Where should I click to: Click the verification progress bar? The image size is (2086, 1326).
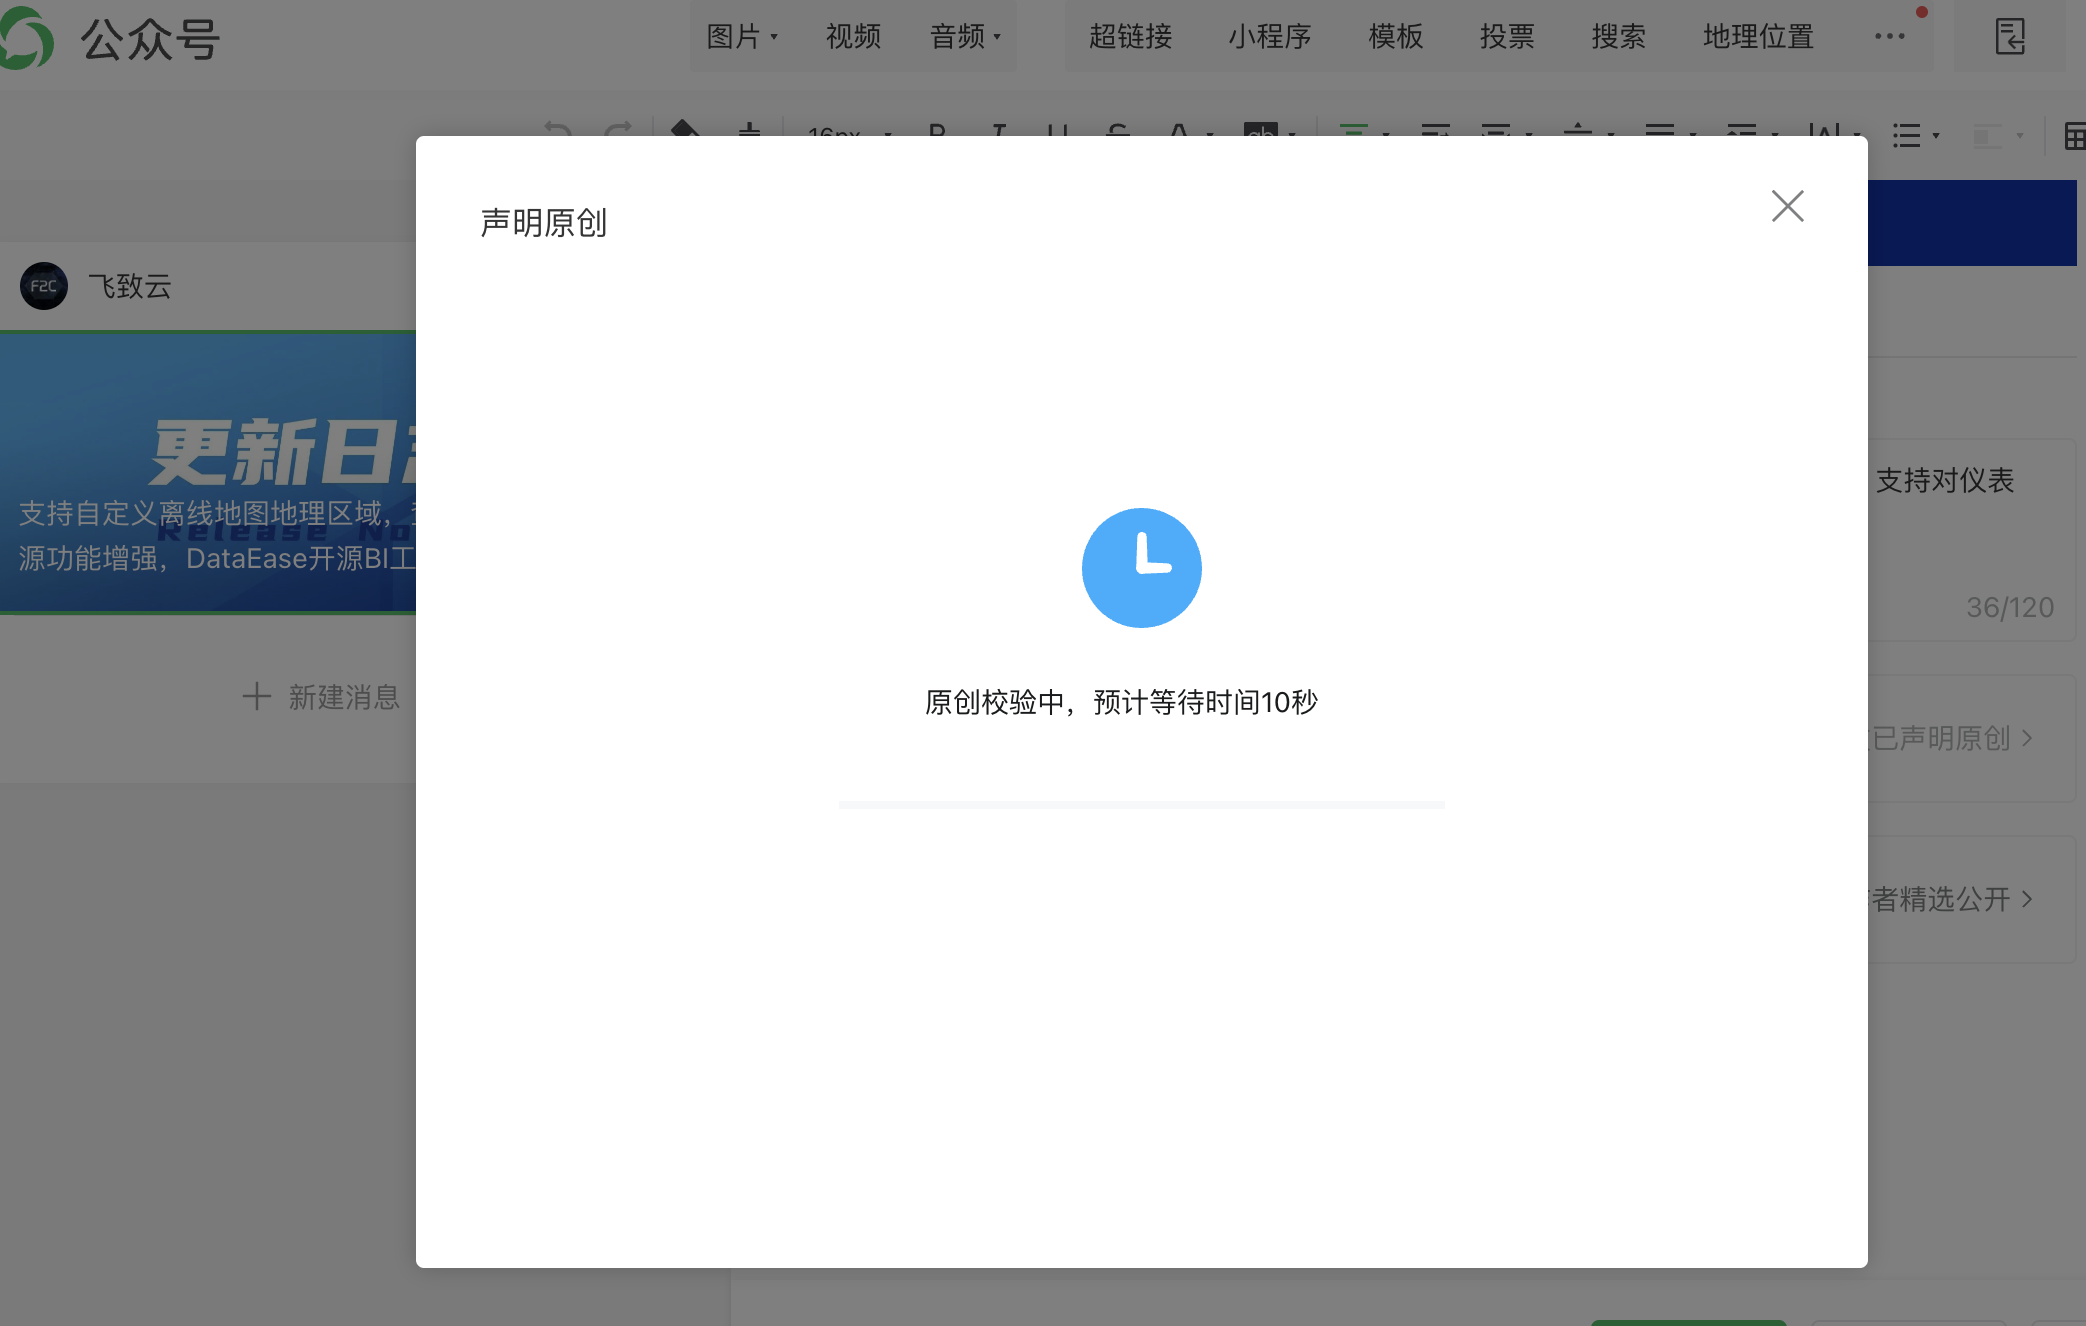point(1141,804)
